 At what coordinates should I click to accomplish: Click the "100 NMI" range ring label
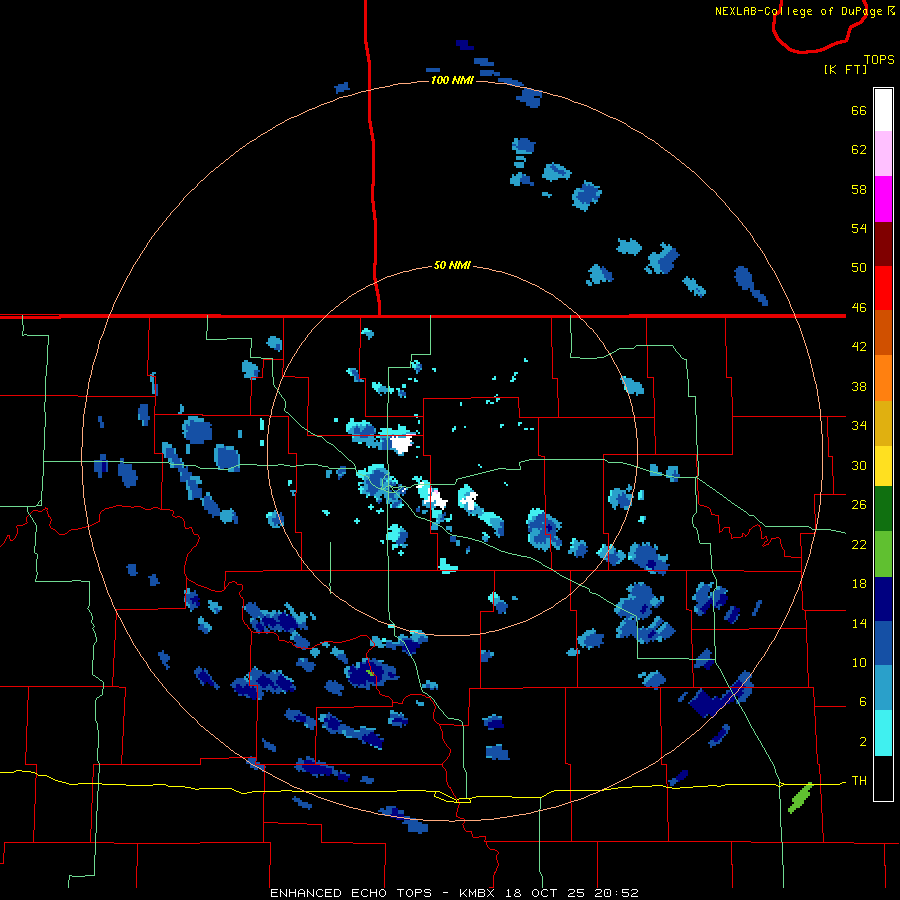pyautogui.click(x=452, y=80)
